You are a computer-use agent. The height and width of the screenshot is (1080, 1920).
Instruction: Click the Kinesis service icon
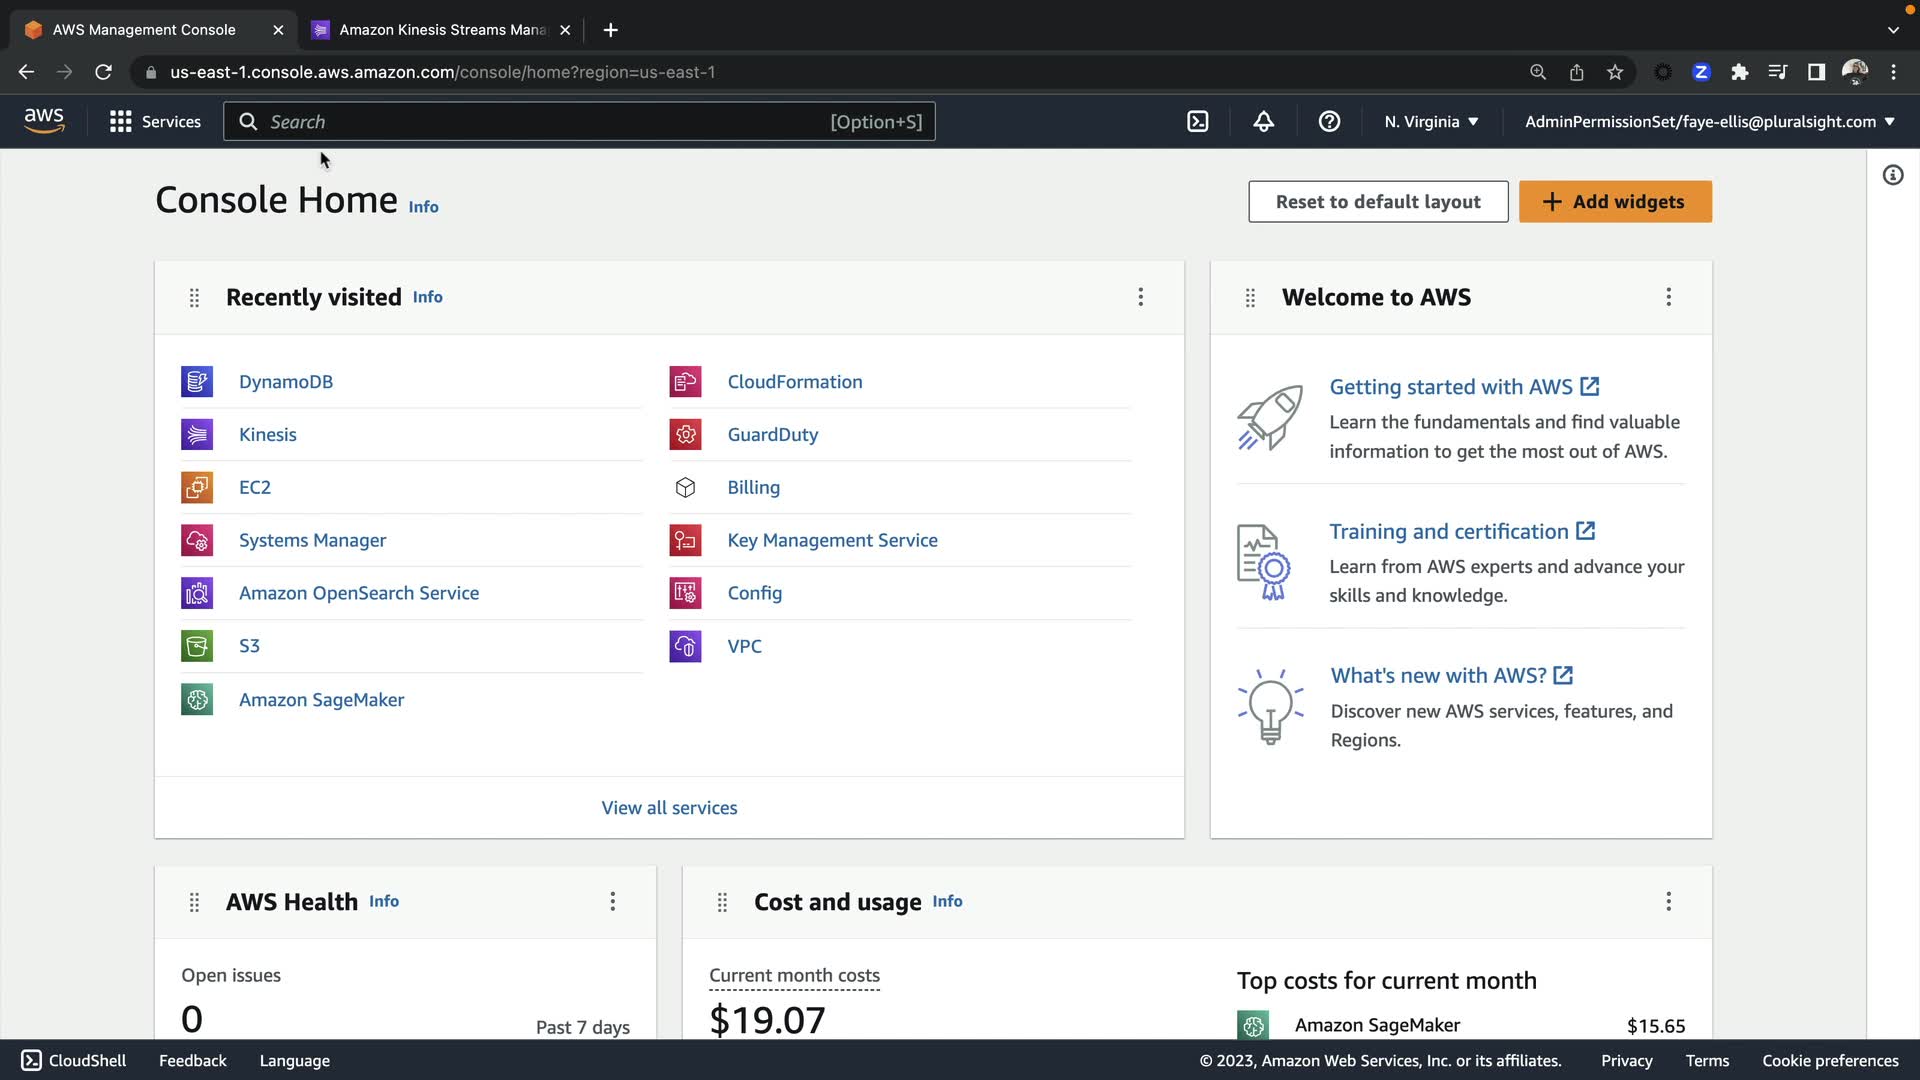[x=197, y=435]
